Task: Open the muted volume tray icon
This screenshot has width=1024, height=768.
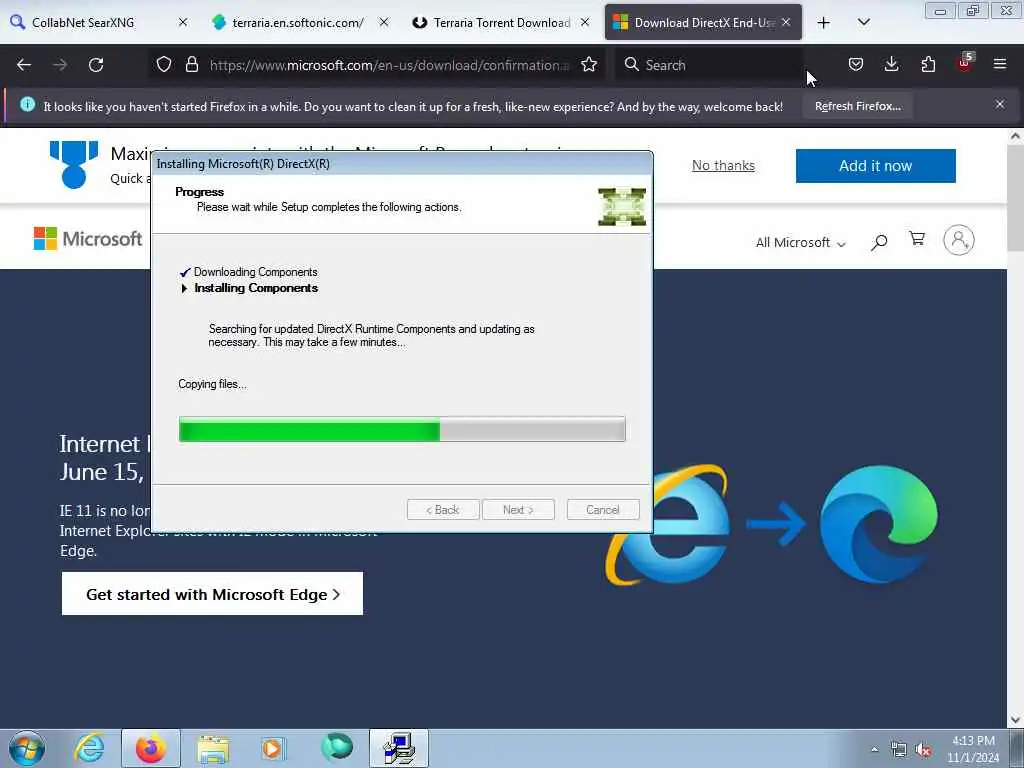Action: (x=923, y=750)
